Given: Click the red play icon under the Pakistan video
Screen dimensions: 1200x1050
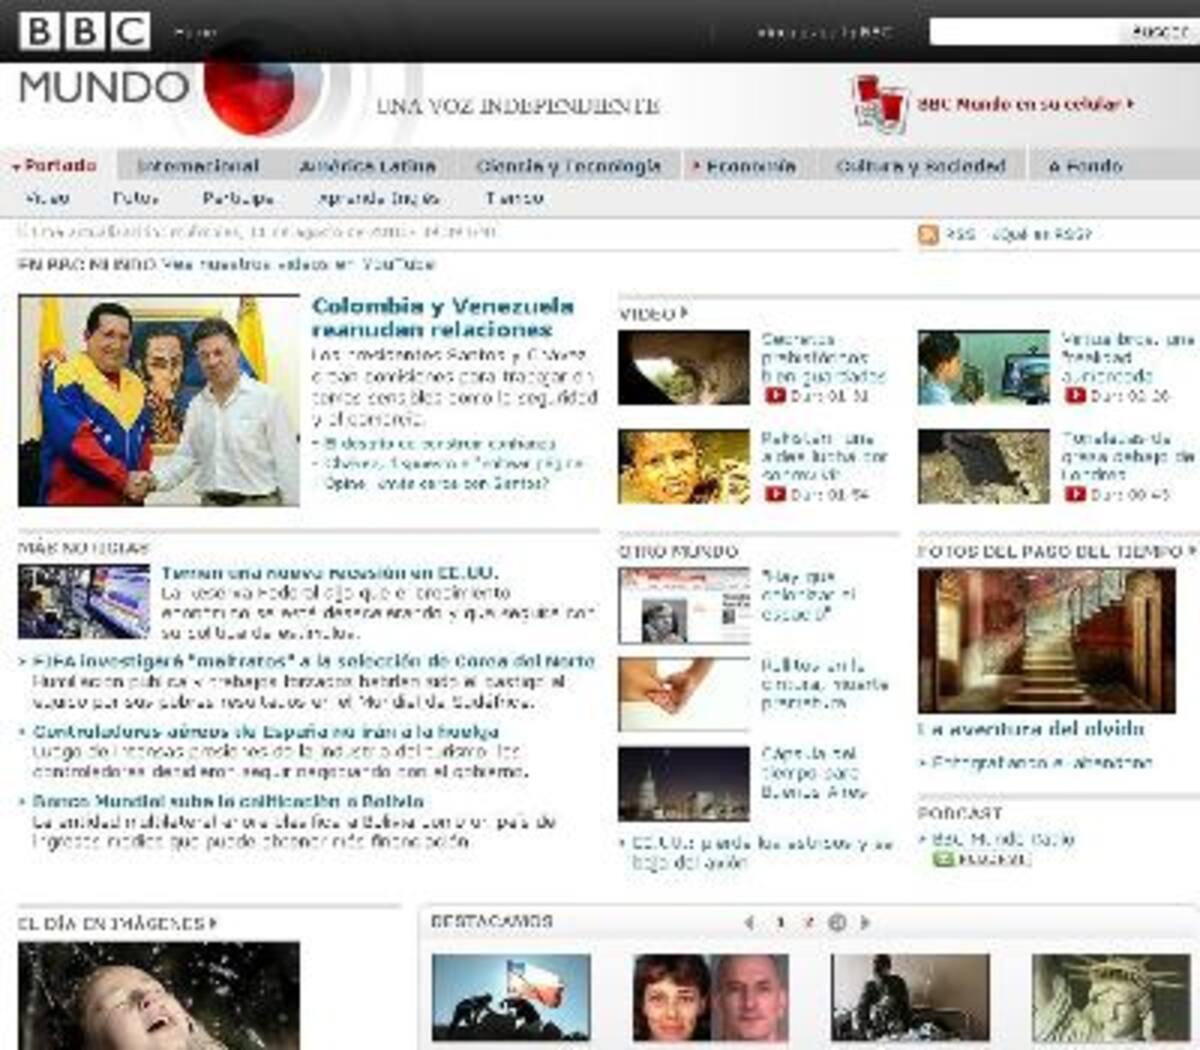Looking at the screenshot, I should point(774,494).
